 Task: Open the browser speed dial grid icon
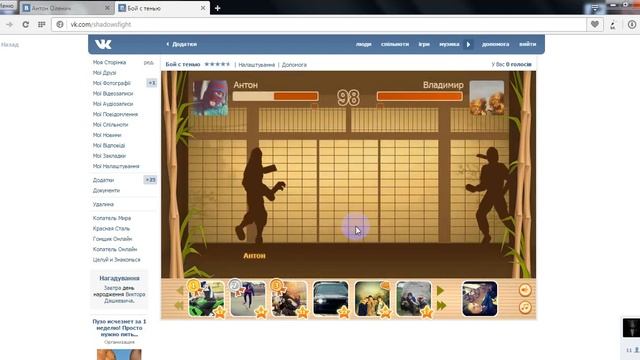[x=41, y=24]
